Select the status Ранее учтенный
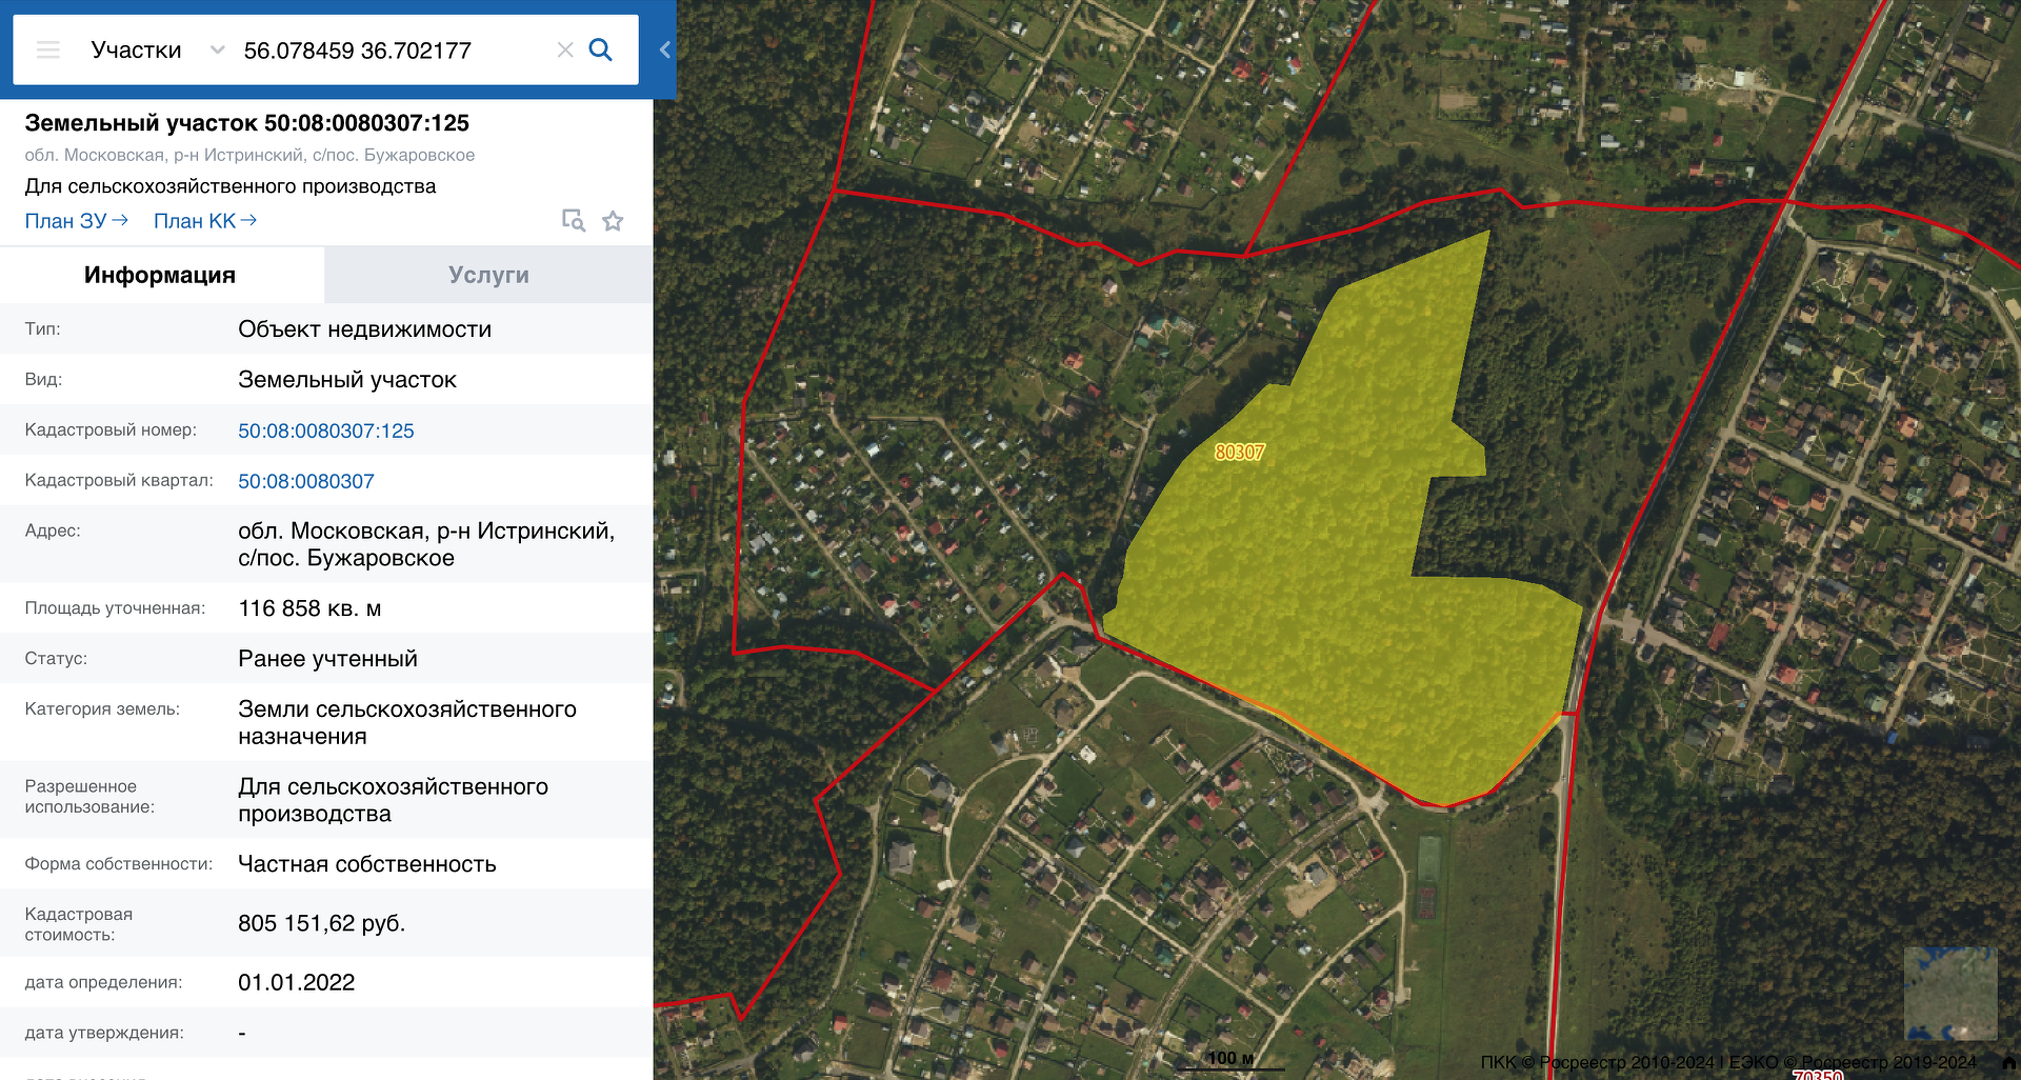This screenshot has height=1080, width=2021. [328, 659]
